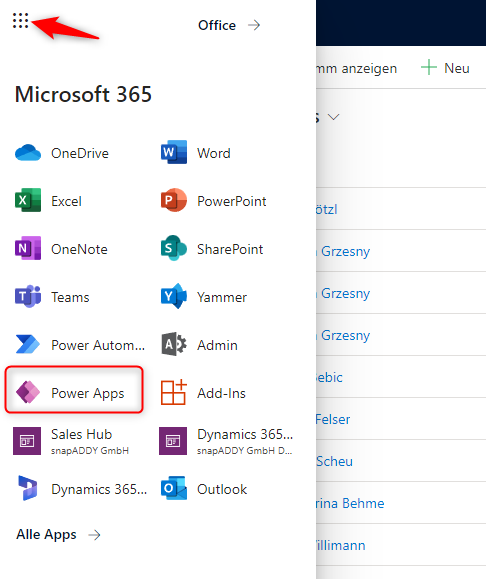Open the Power Automate icon
486x579 pixels.
pyautogui.click(x=28, y=344)
